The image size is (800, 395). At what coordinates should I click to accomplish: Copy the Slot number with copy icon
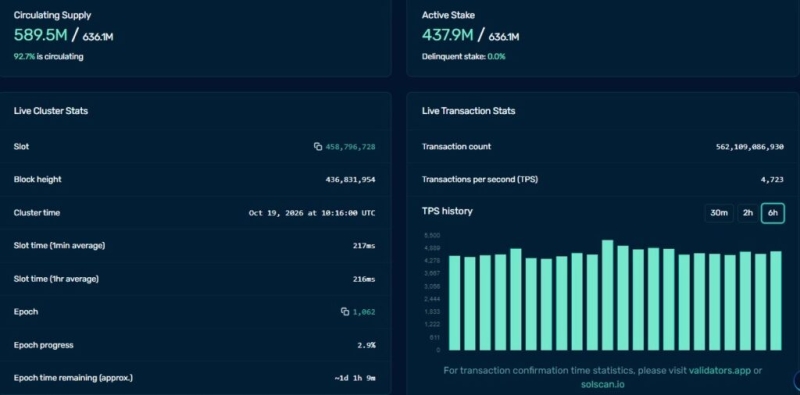point(318,146)
